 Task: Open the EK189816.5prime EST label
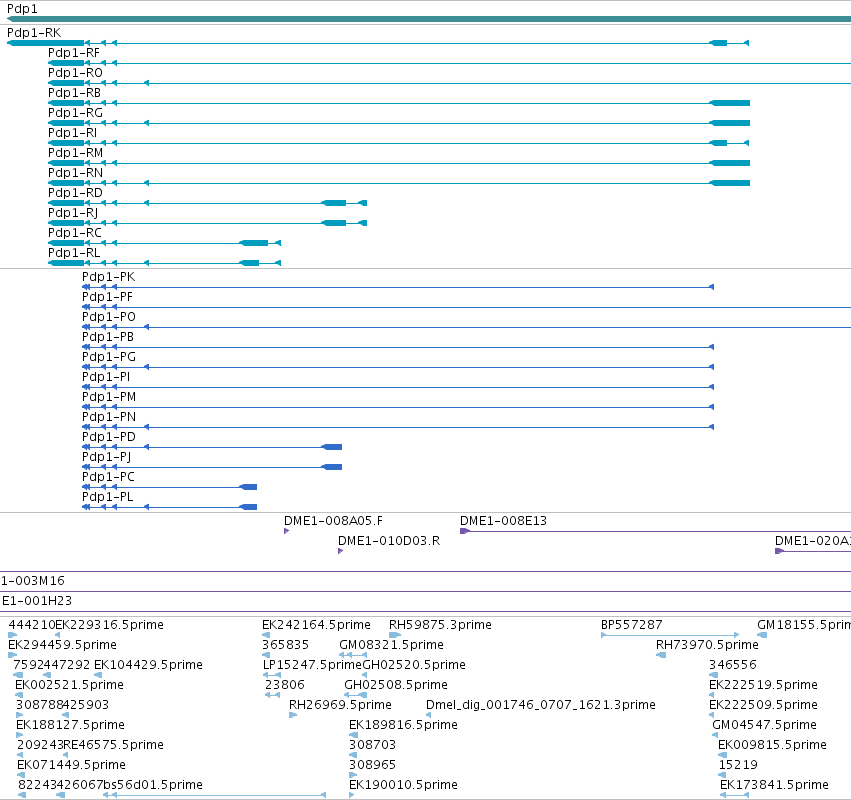(x=403, y=726)
